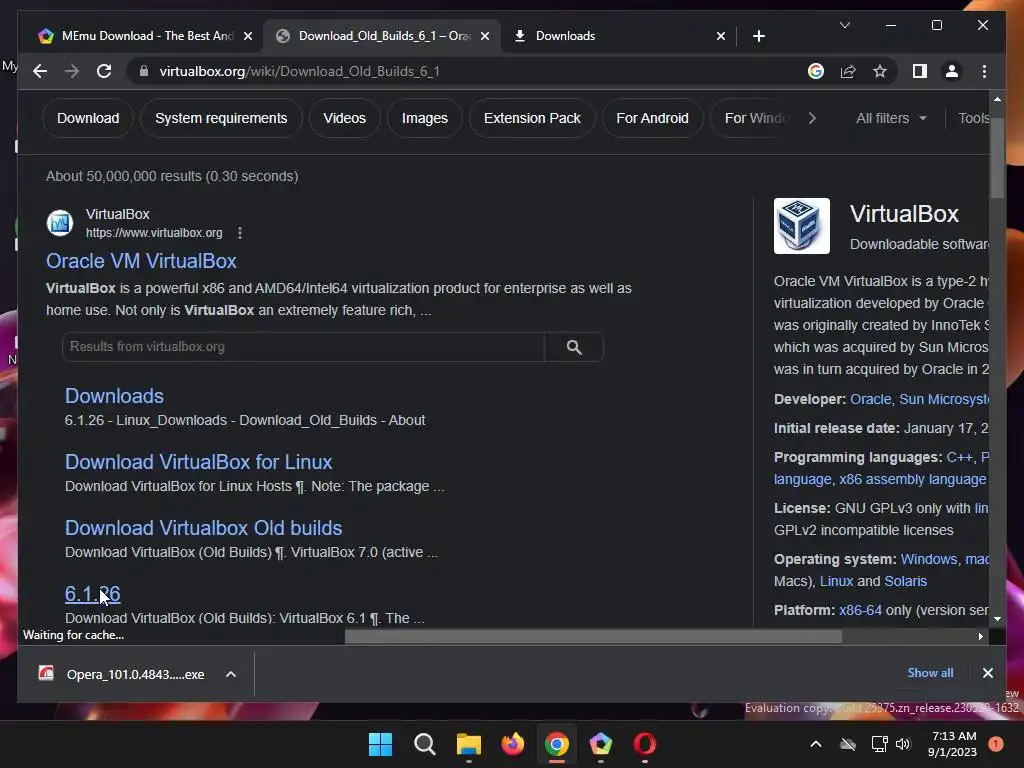Open Linux operating system link
Screen dimensions: 1024x768
coord(837,581)
